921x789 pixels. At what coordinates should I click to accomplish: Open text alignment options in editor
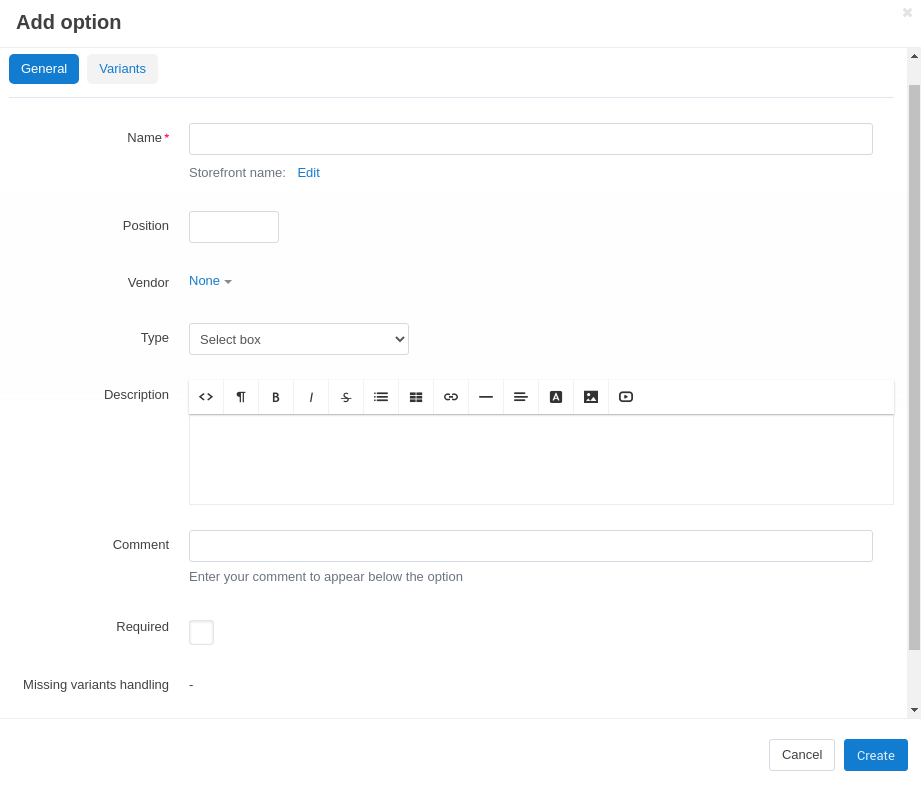(x=520, y=397)
